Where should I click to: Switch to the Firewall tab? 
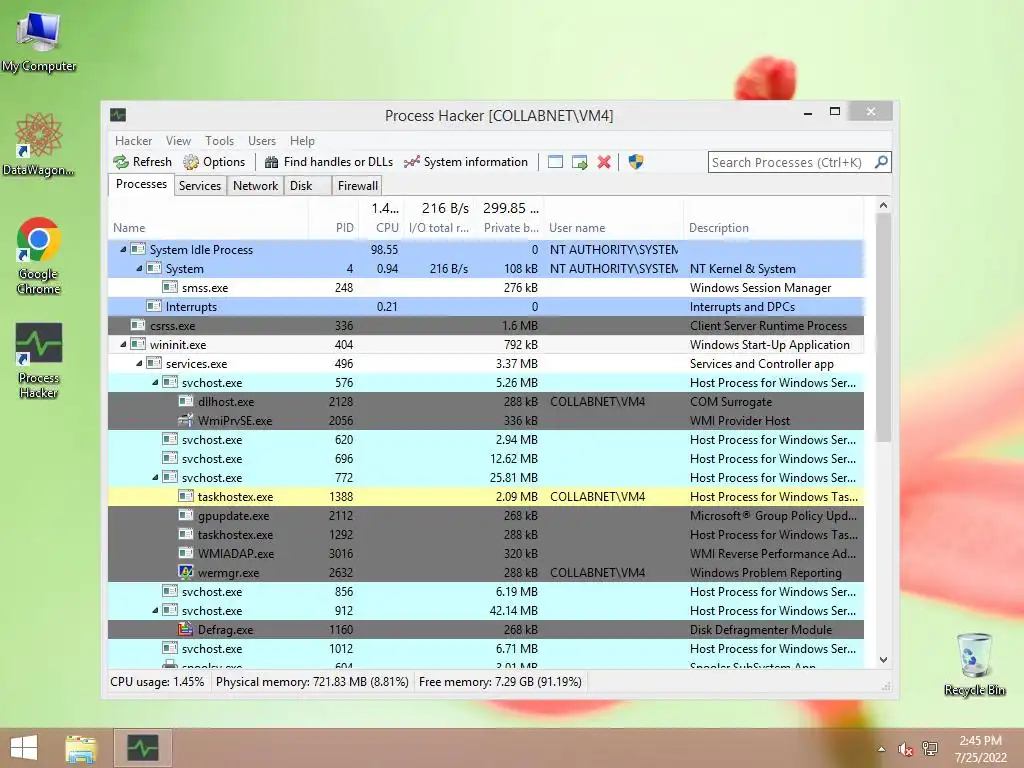pyautogui.click(x=357, y=185)
